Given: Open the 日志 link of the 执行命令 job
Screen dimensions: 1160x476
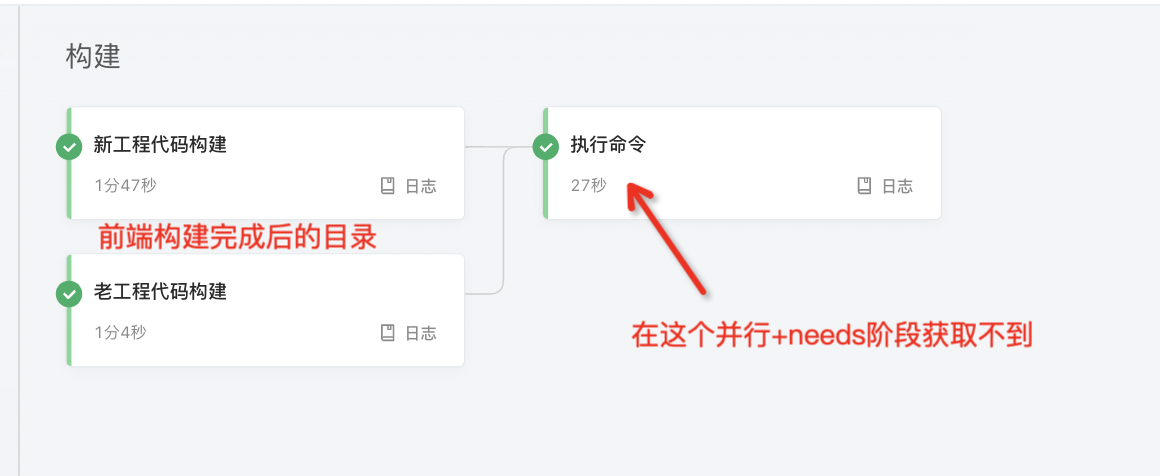Looking at the screenshot, I should coord(897,186).
